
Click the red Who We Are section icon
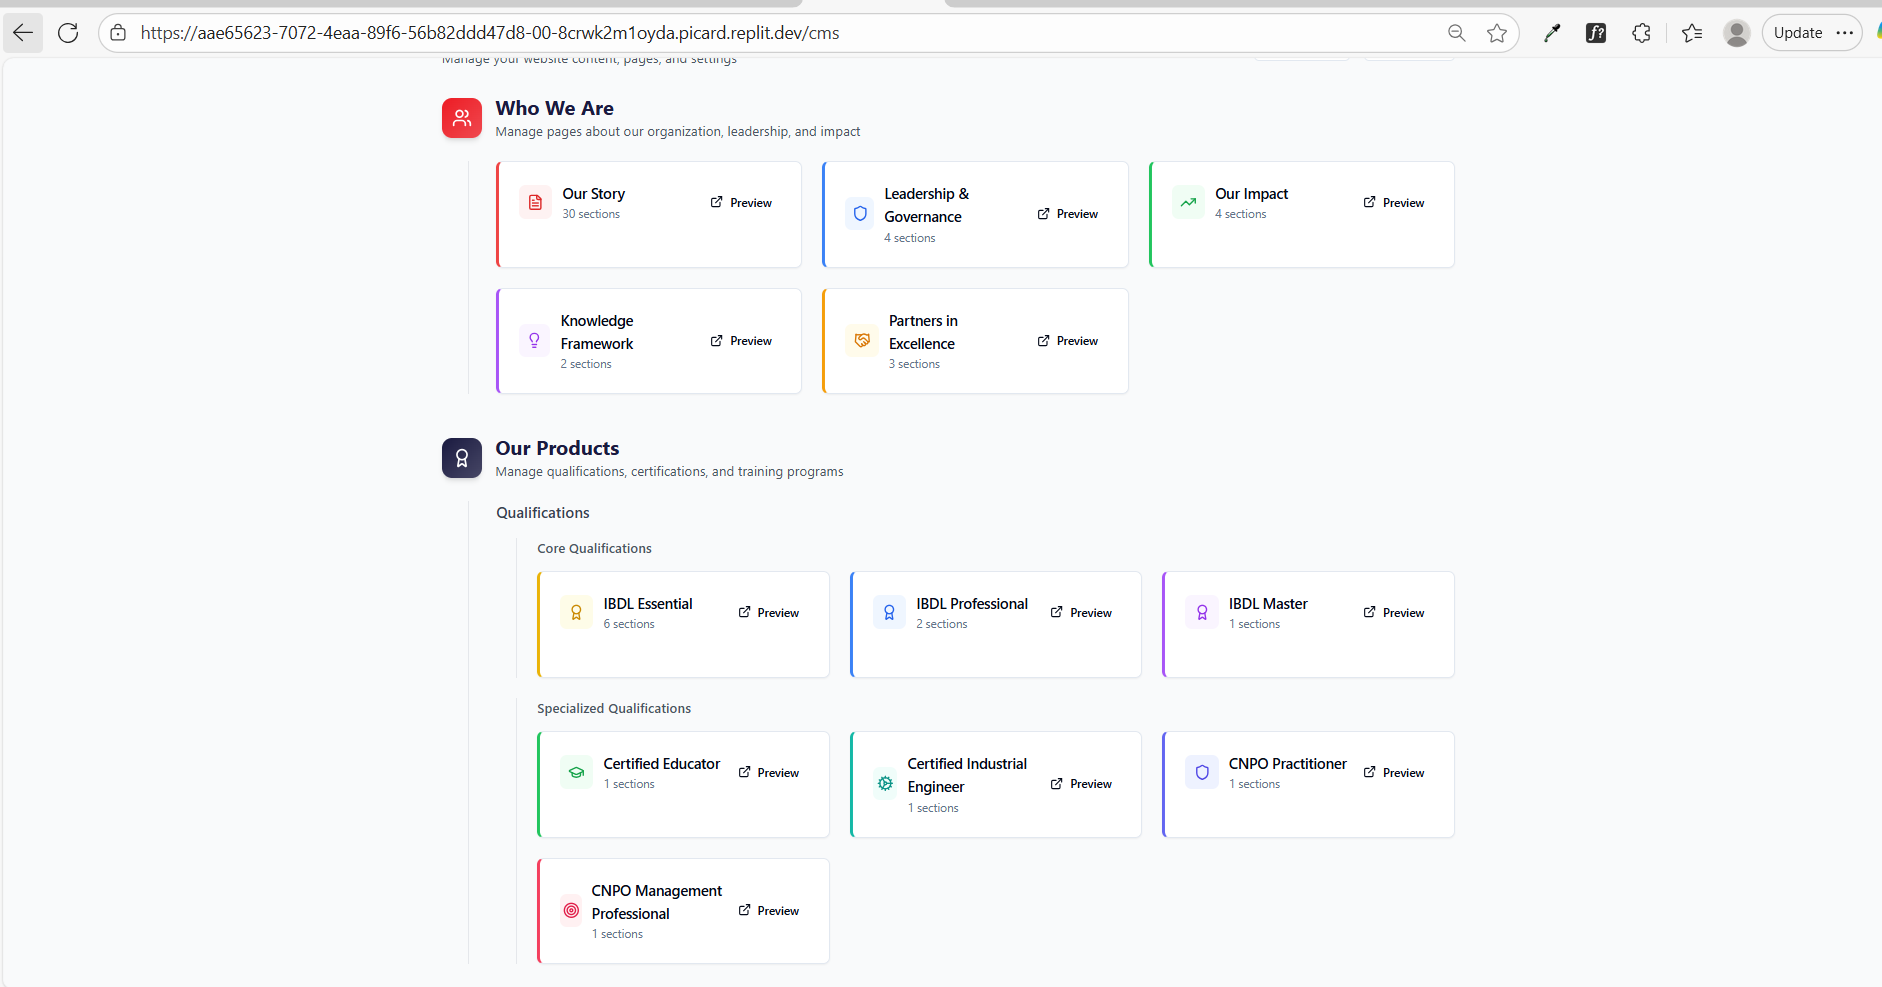click(461, 118)
